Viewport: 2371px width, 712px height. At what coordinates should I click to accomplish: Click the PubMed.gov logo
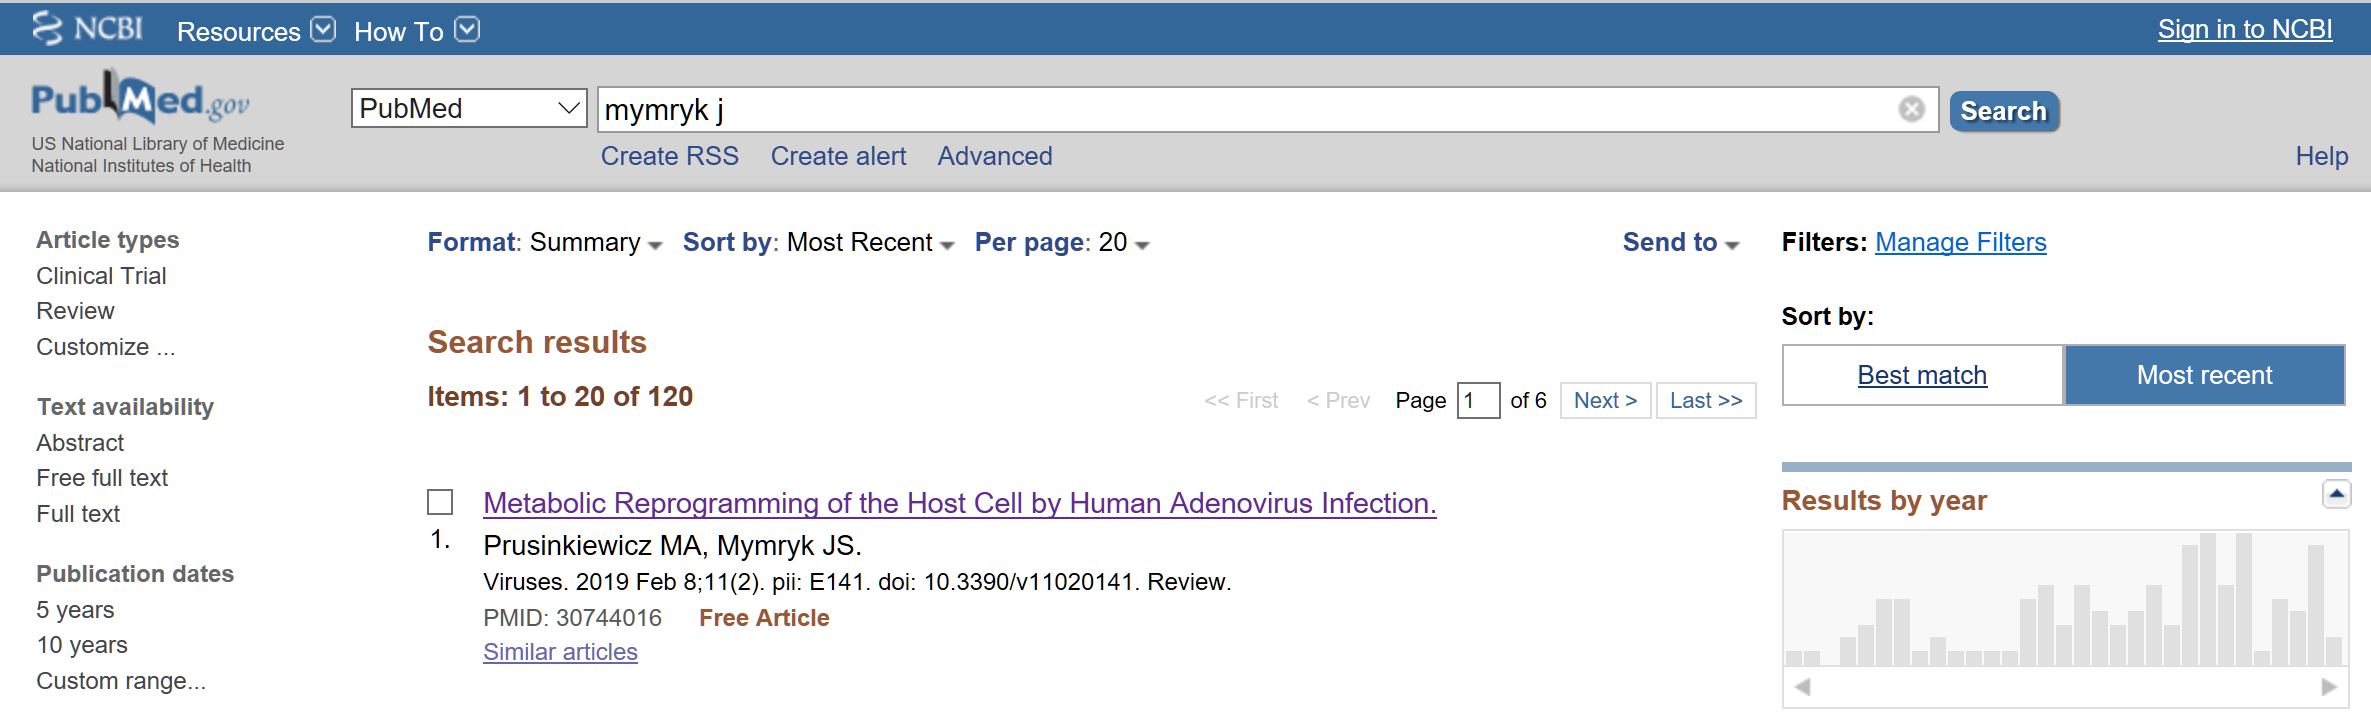tap(140, 100)
